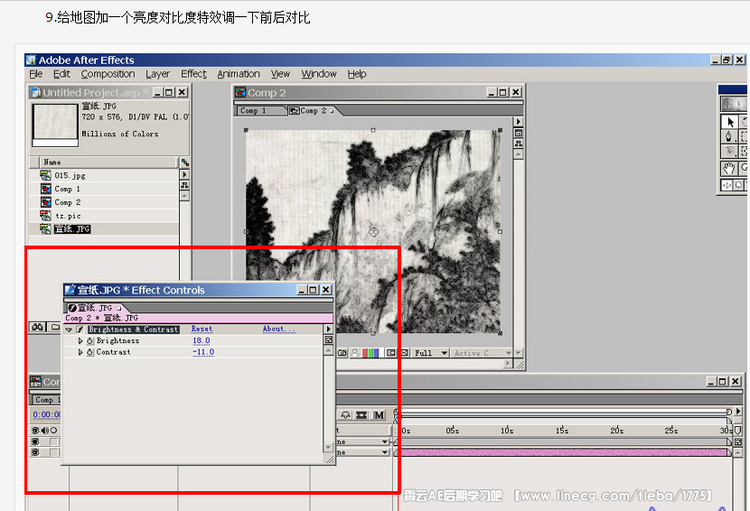Switch to Comp 1 tab in Comp window

[x=261, y=111]
